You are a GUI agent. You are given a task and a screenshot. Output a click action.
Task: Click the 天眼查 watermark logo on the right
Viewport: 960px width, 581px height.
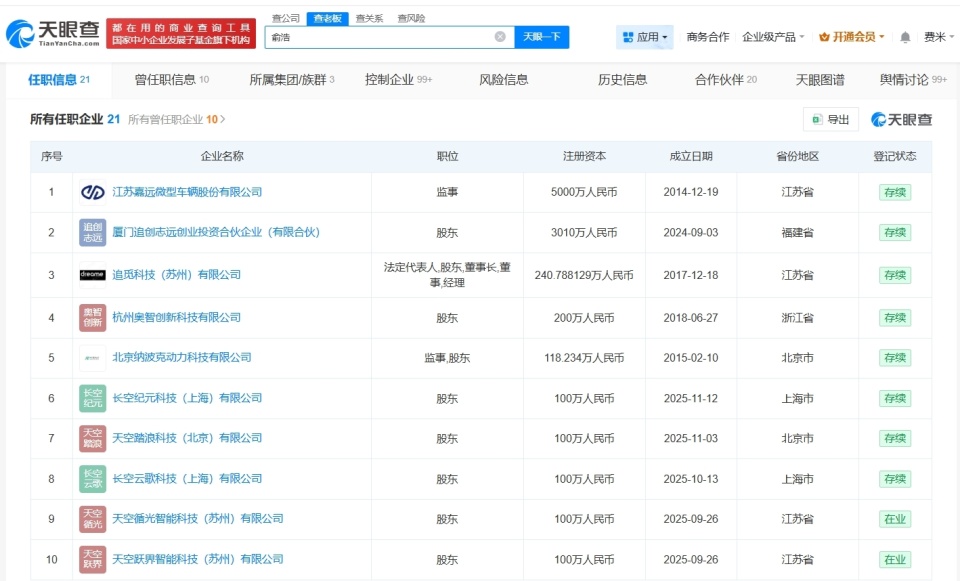click(901, 119)
